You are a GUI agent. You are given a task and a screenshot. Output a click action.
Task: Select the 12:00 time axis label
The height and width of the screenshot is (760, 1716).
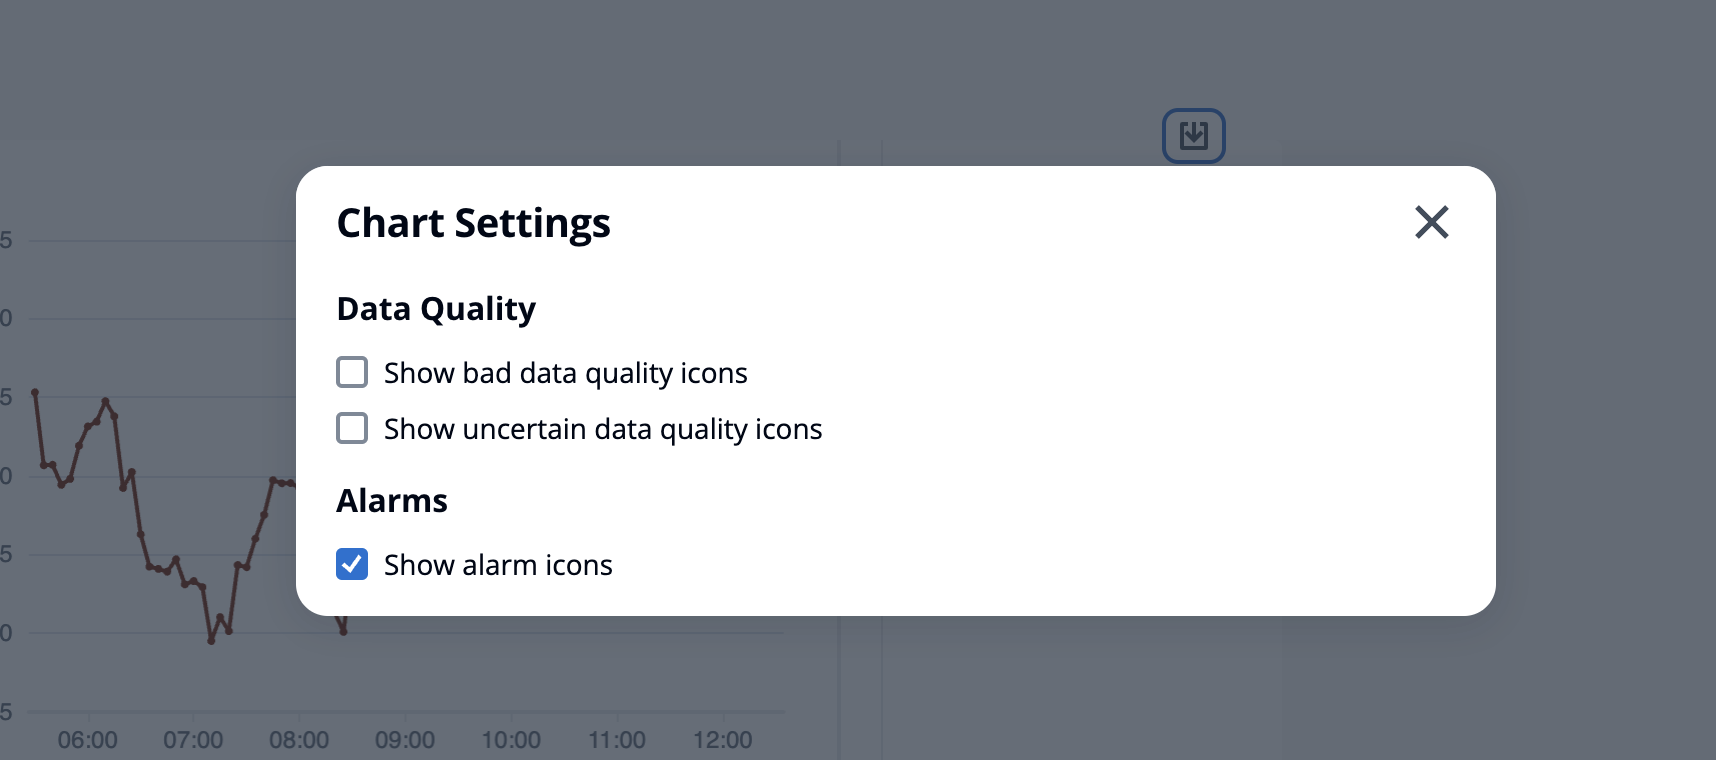(723, 740)
